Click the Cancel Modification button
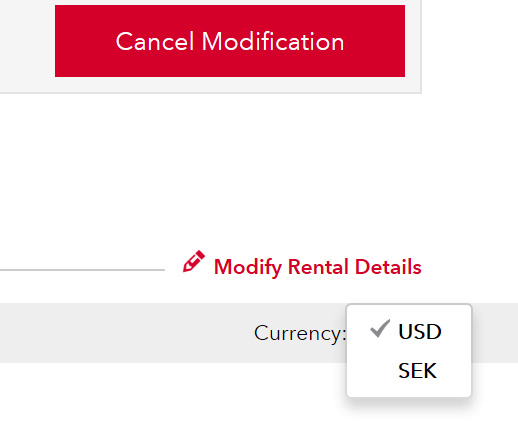The width and height of the screenshot is (518, 429). pos(230,41)
